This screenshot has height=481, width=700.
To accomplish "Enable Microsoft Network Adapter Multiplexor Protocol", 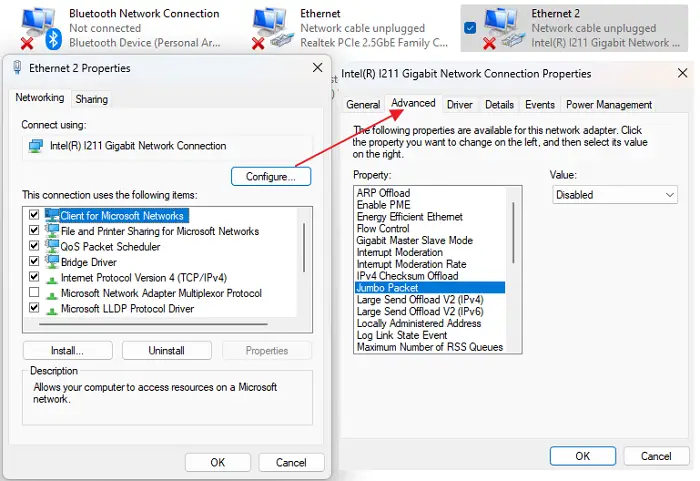I will pyautogui.click(x=34, y=293).
